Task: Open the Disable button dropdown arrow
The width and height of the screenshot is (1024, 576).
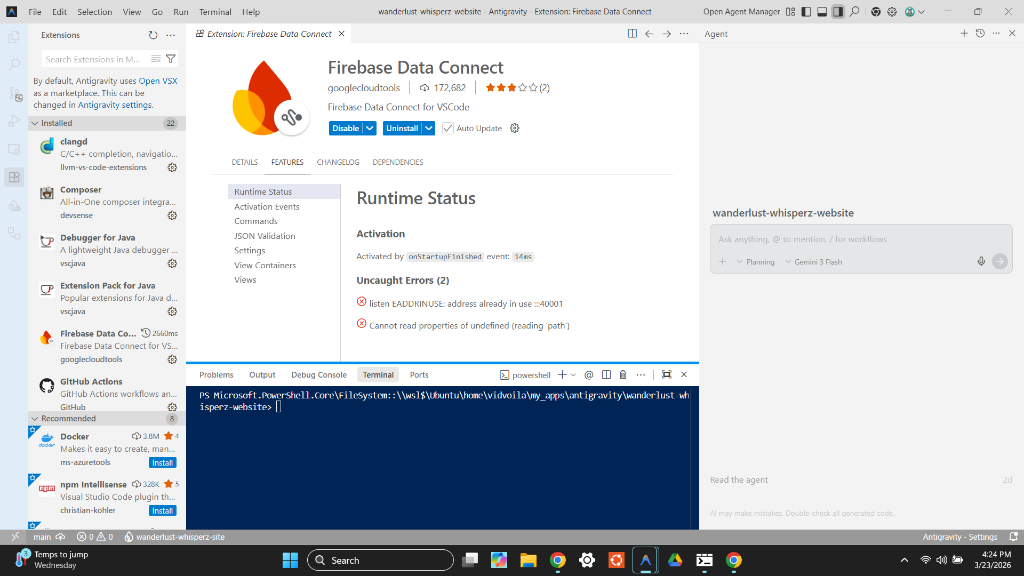Action: [x=370, y=128]
